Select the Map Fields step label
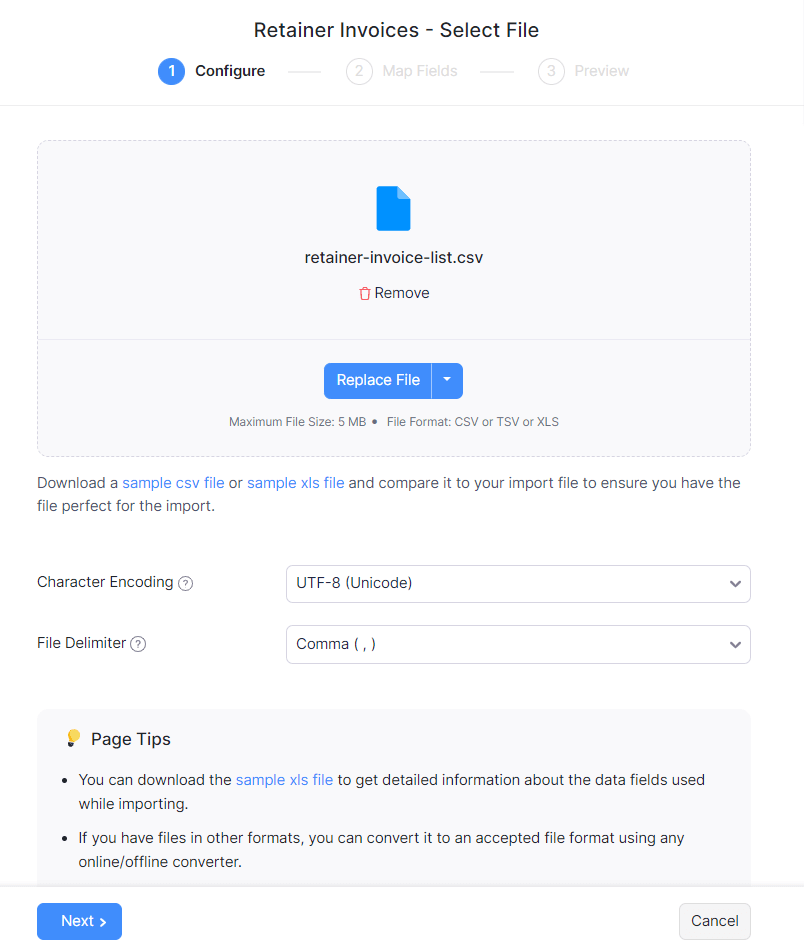804x949 pixels. [x=420, y=71]
